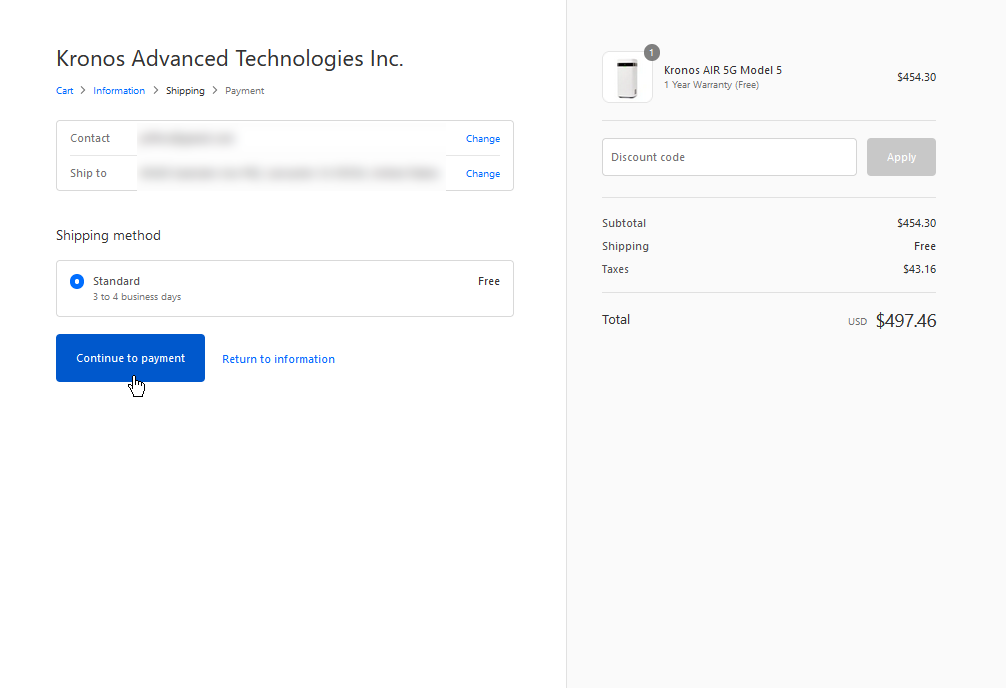This screenshot has height=688, width=1006.
Task: Open the Kronos AIR 5G product thumbnail
Action: point(627,78)
